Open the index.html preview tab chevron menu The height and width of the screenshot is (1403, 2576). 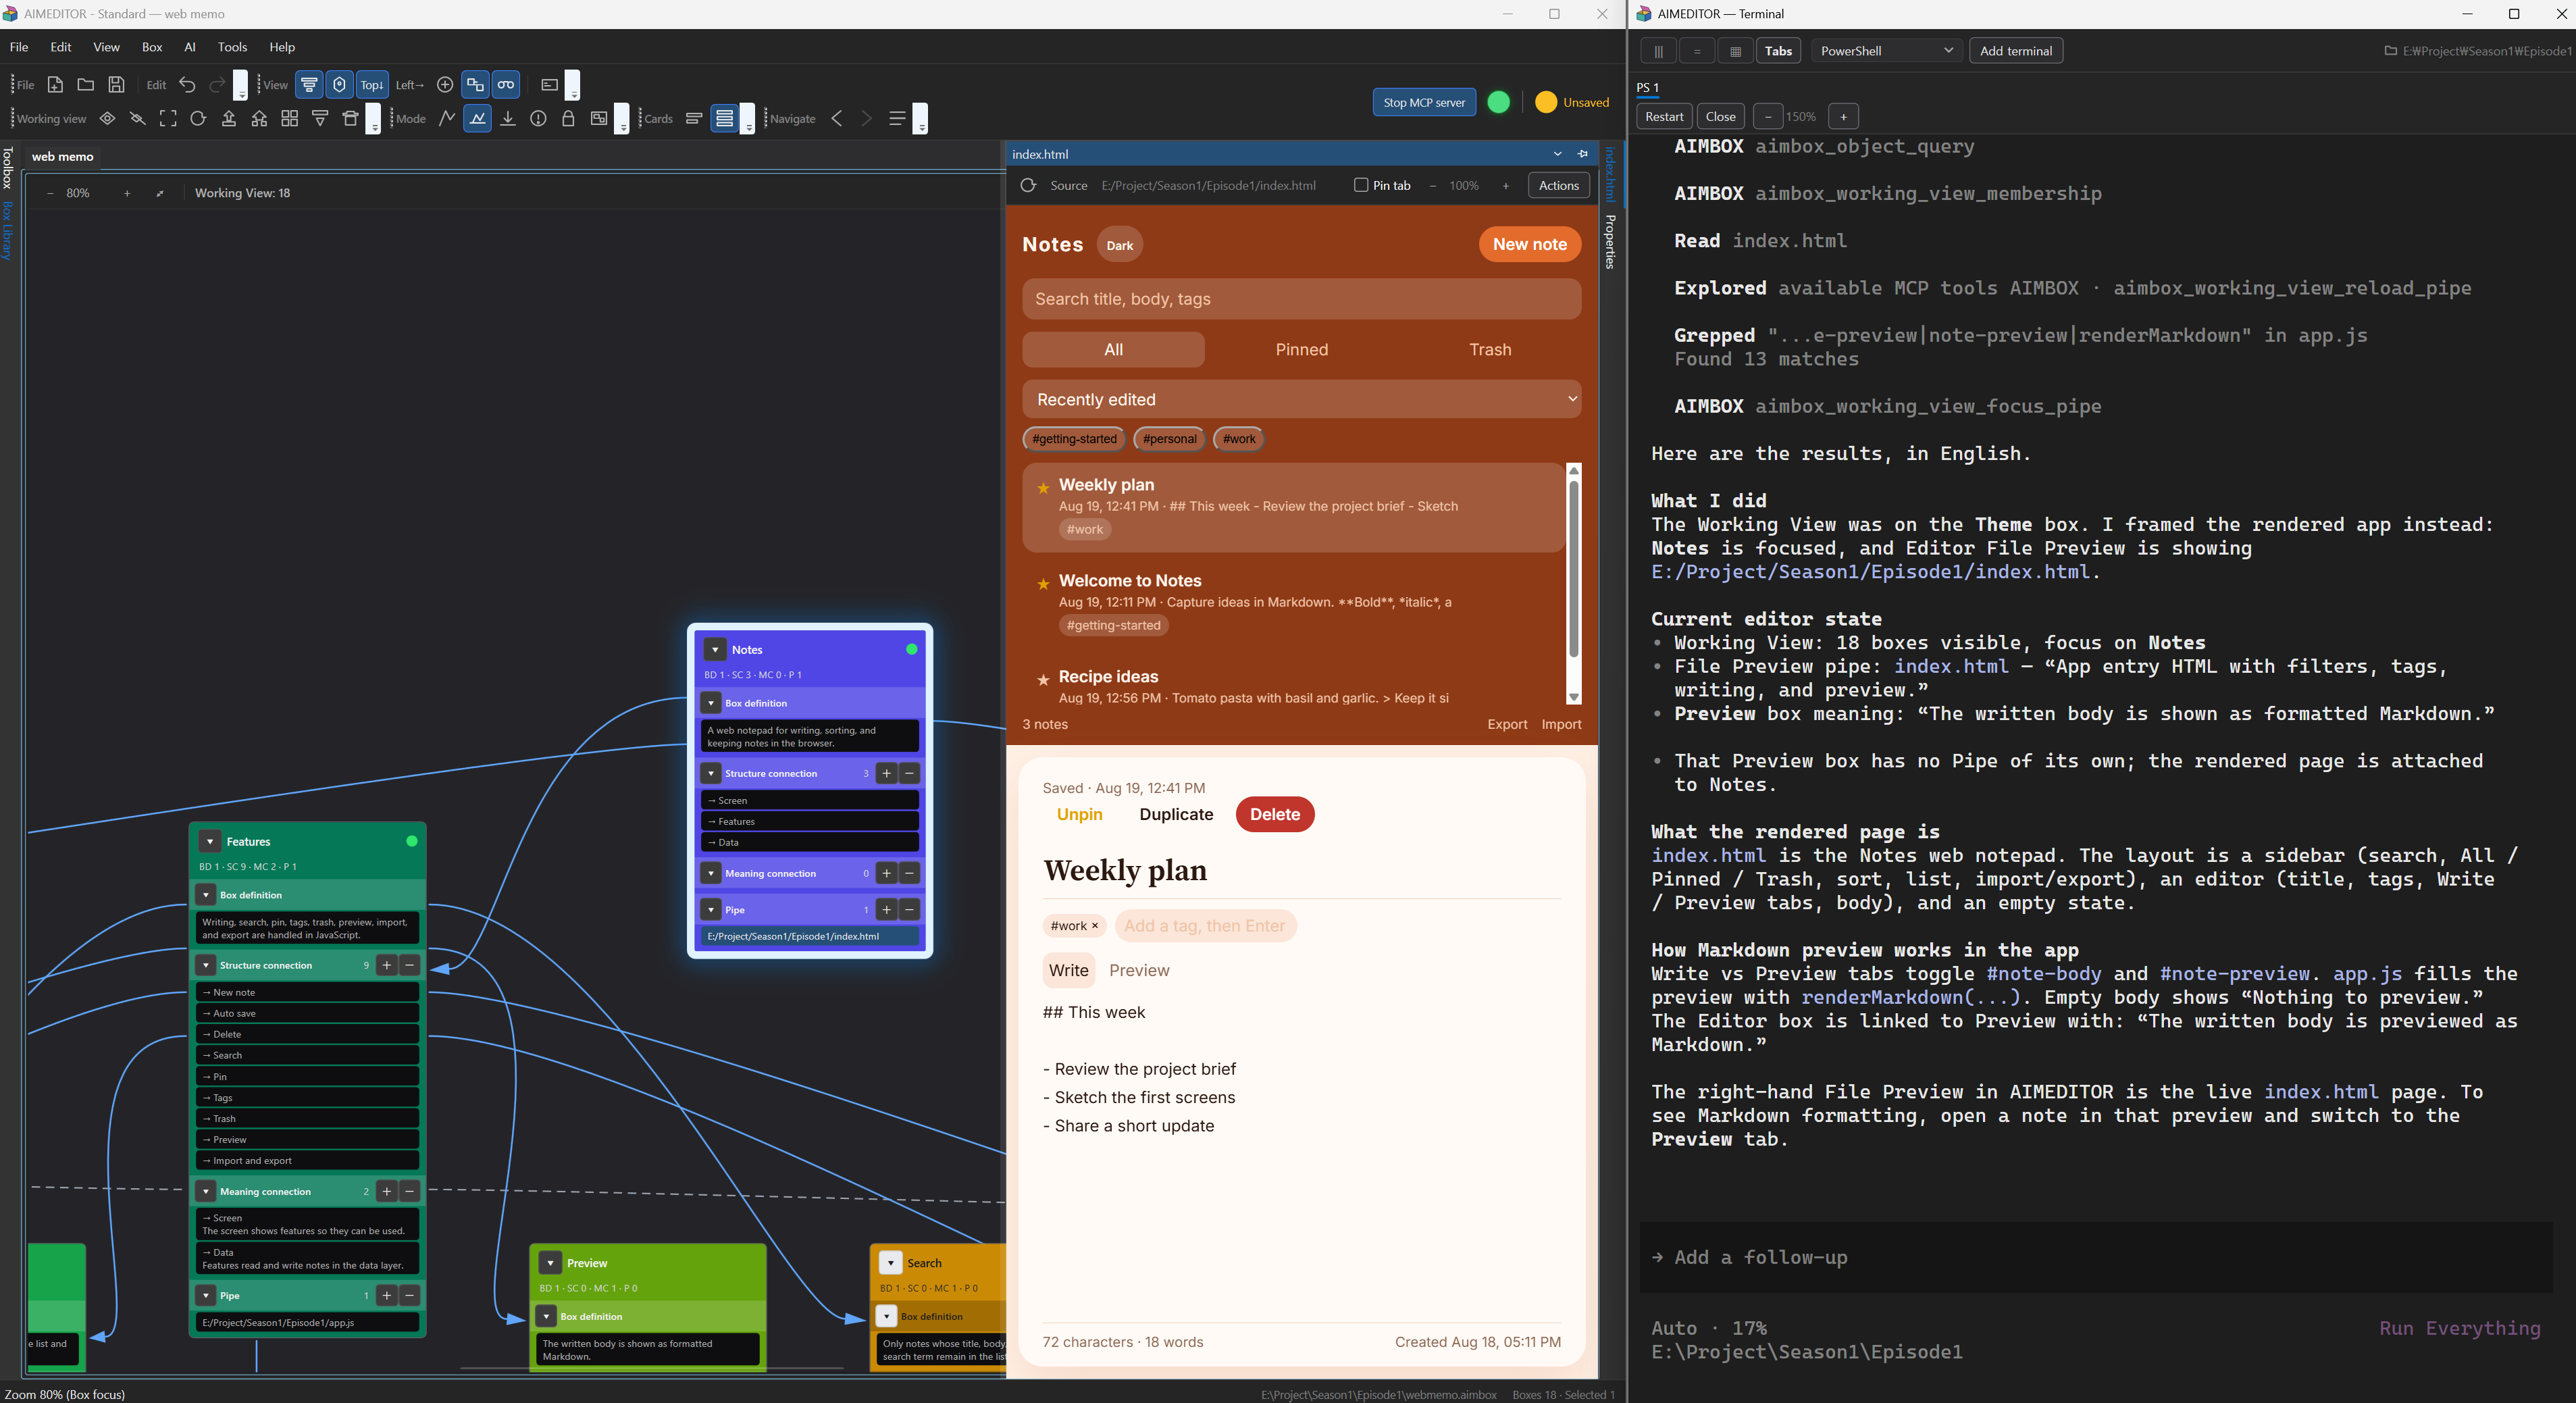[1557, 154]
